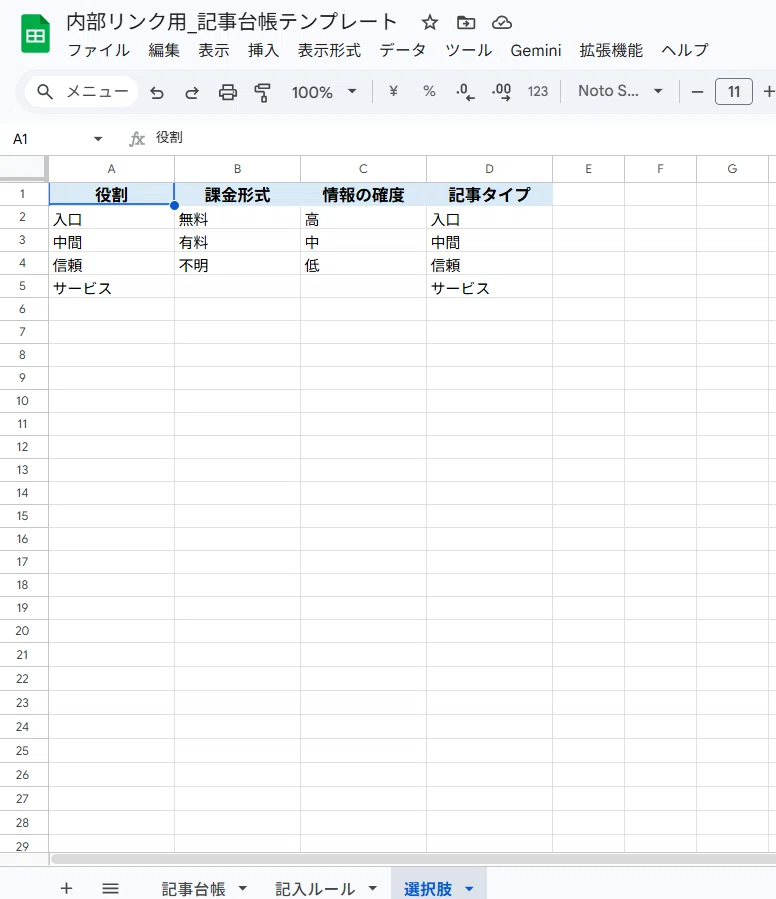The image size is (776, 899).
Task: Check the cloud save status icon
Action: pyautogui.click(x=502, y=23)
